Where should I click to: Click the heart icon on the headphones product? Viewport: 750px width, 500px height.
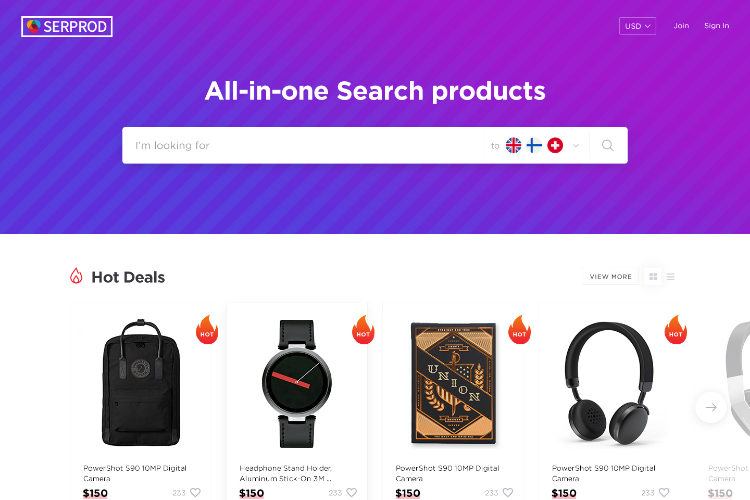664,492
